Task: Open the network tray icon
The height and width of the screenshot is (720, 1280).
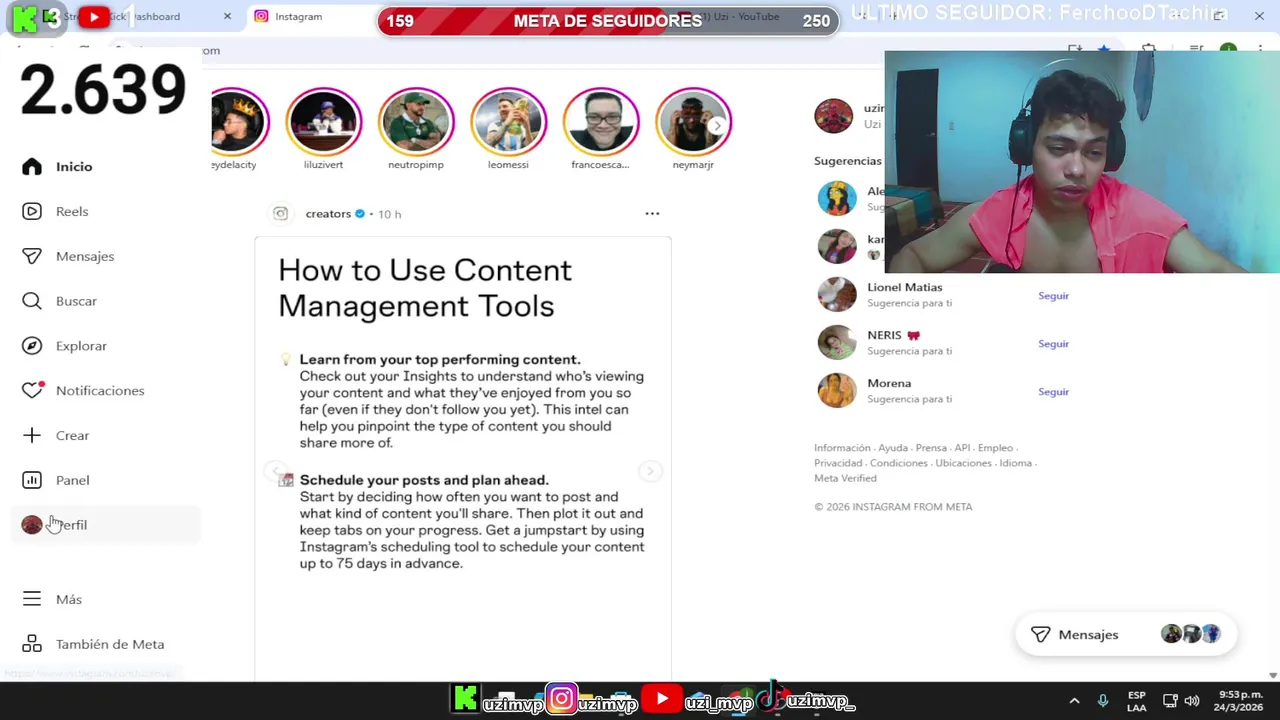Action: tap(1170, 701)
